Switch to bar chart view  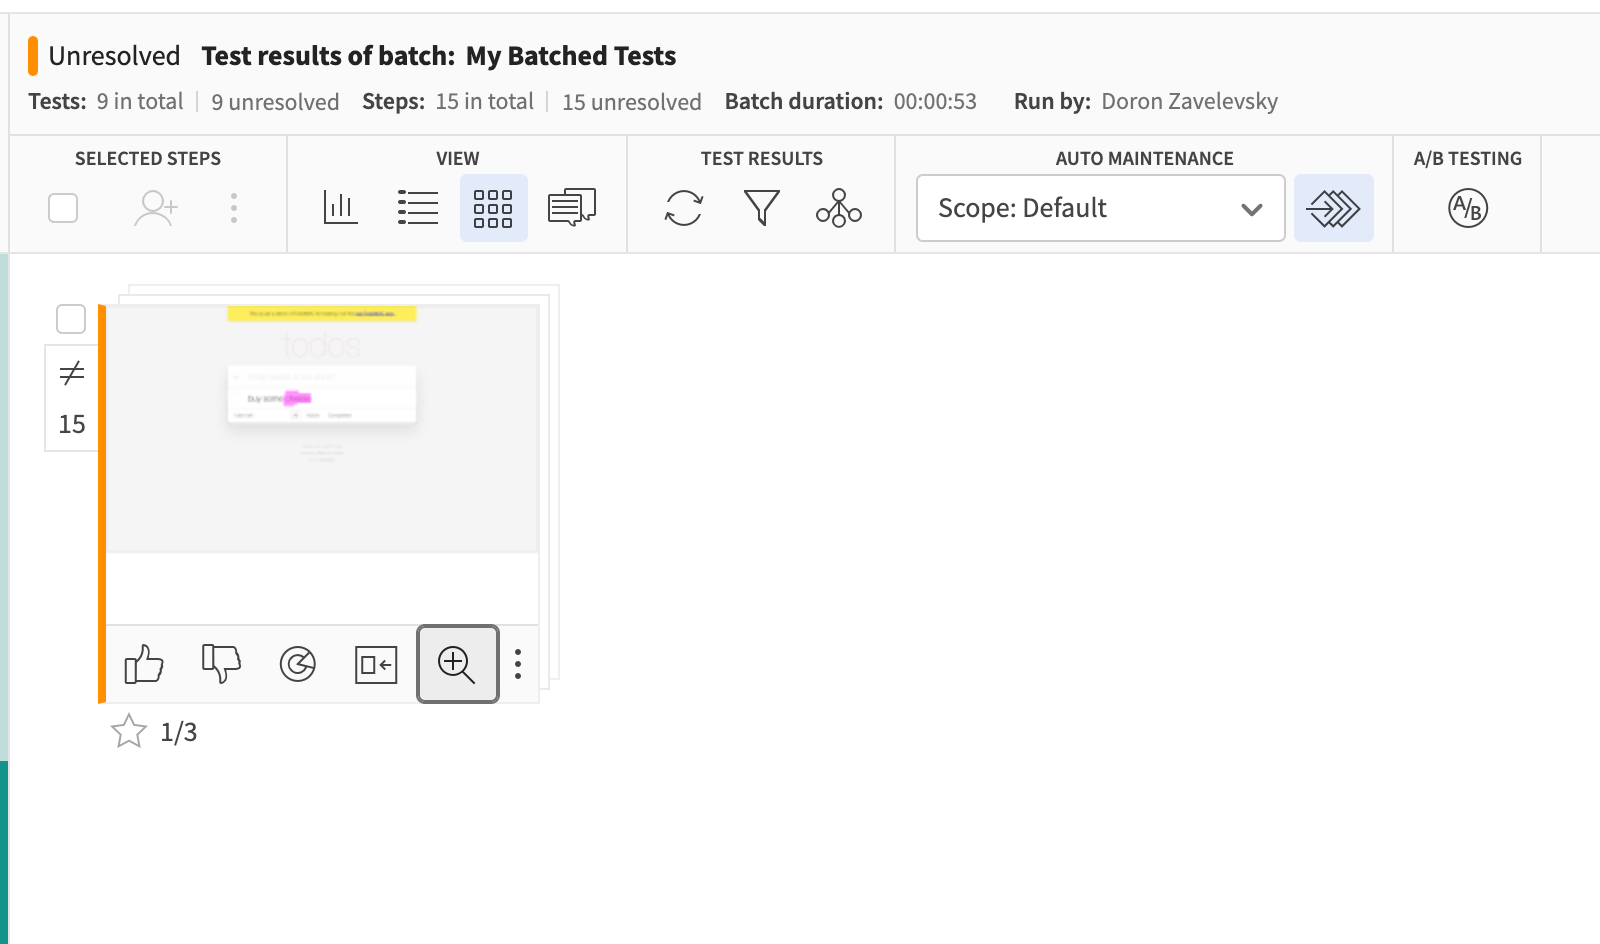tap(340, 208)
